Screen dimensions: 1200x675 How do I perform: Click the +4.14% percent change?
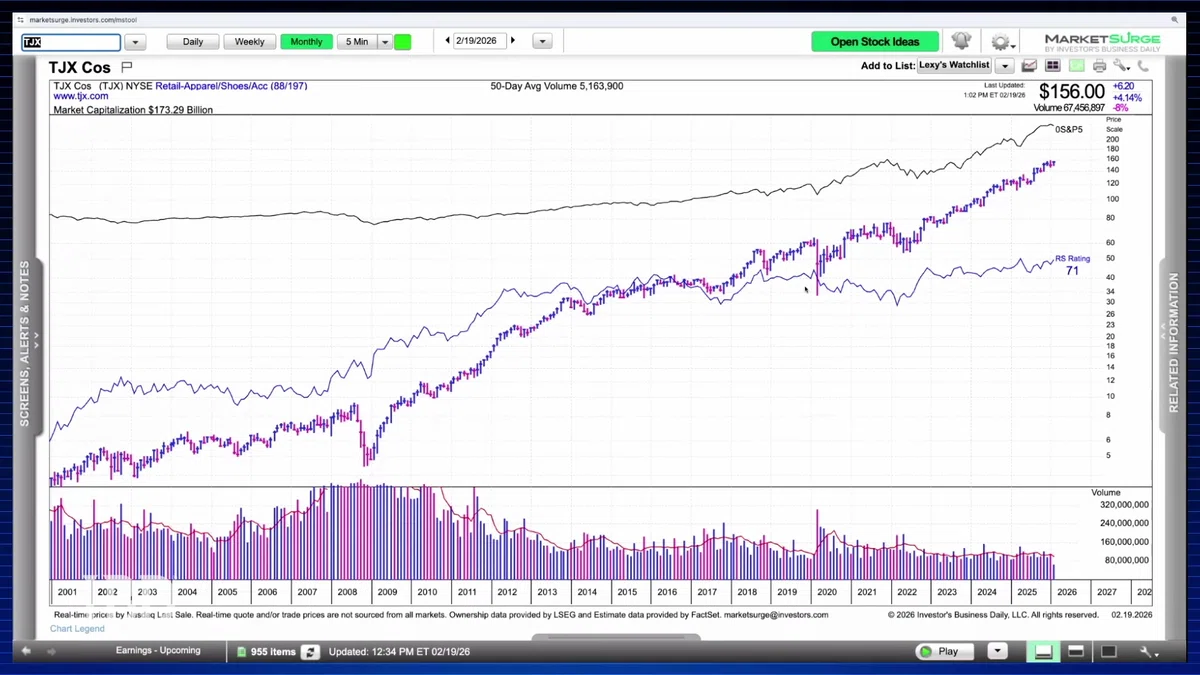(x=1125, y=98)
